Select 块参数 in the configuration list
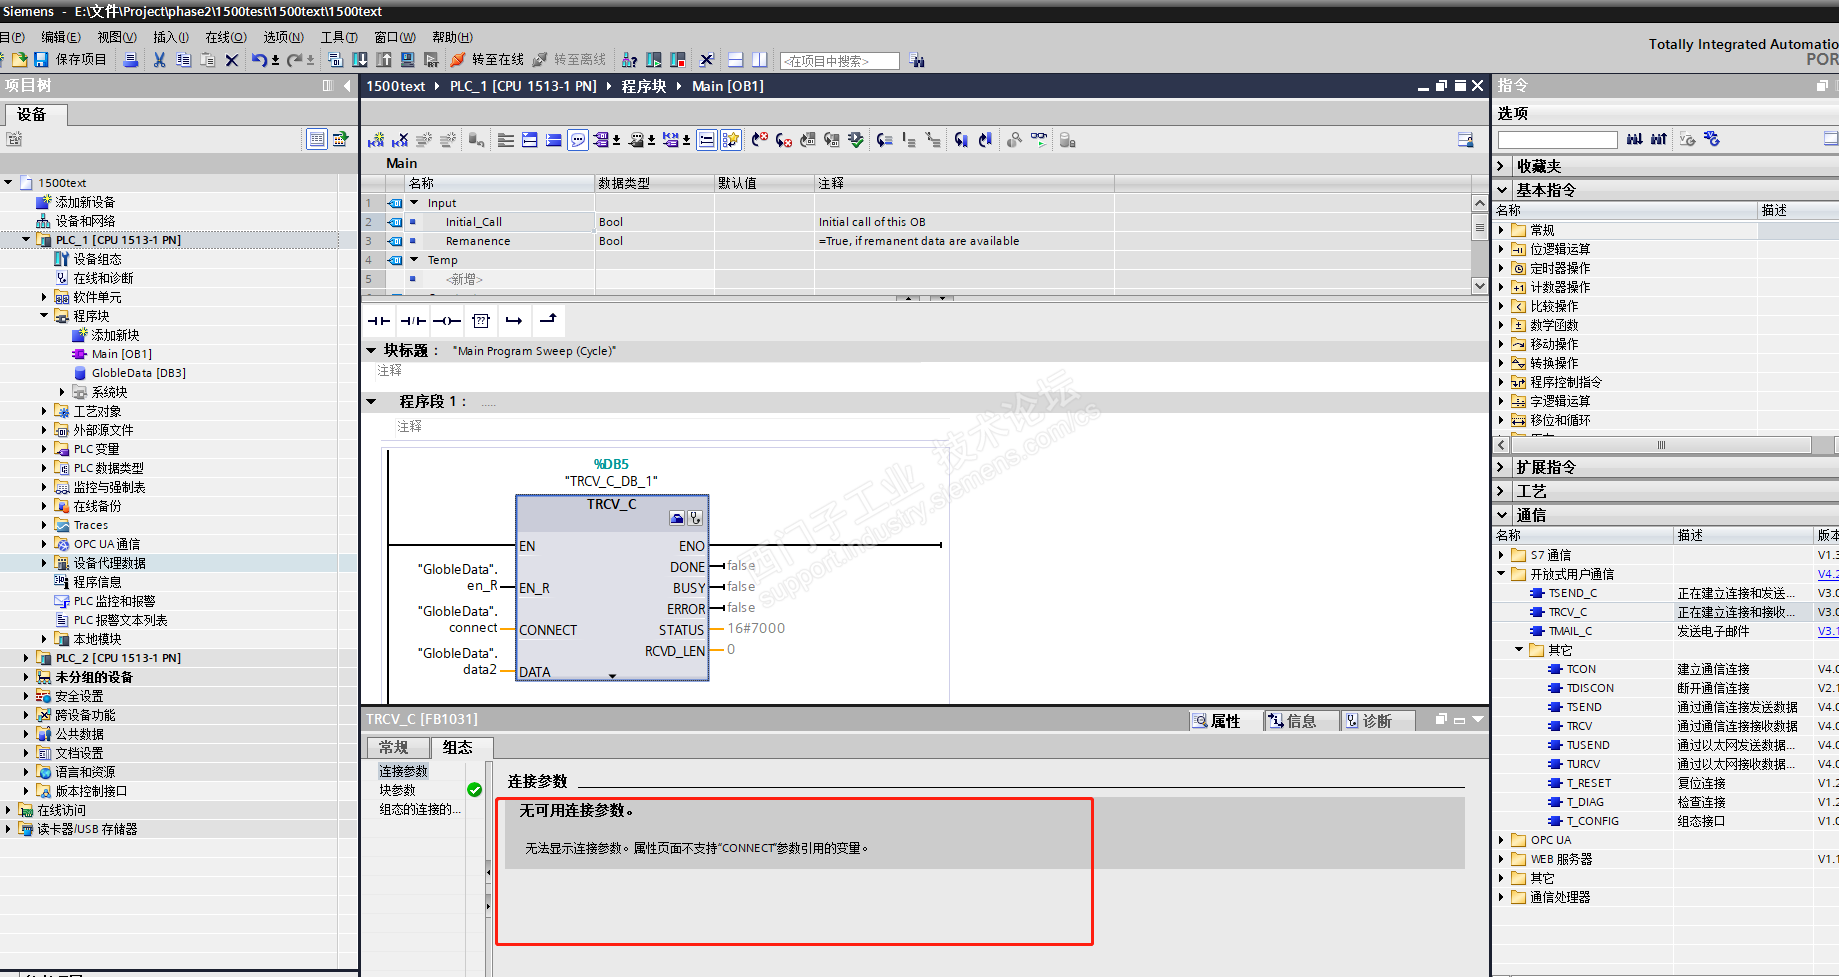 point(397,790)
